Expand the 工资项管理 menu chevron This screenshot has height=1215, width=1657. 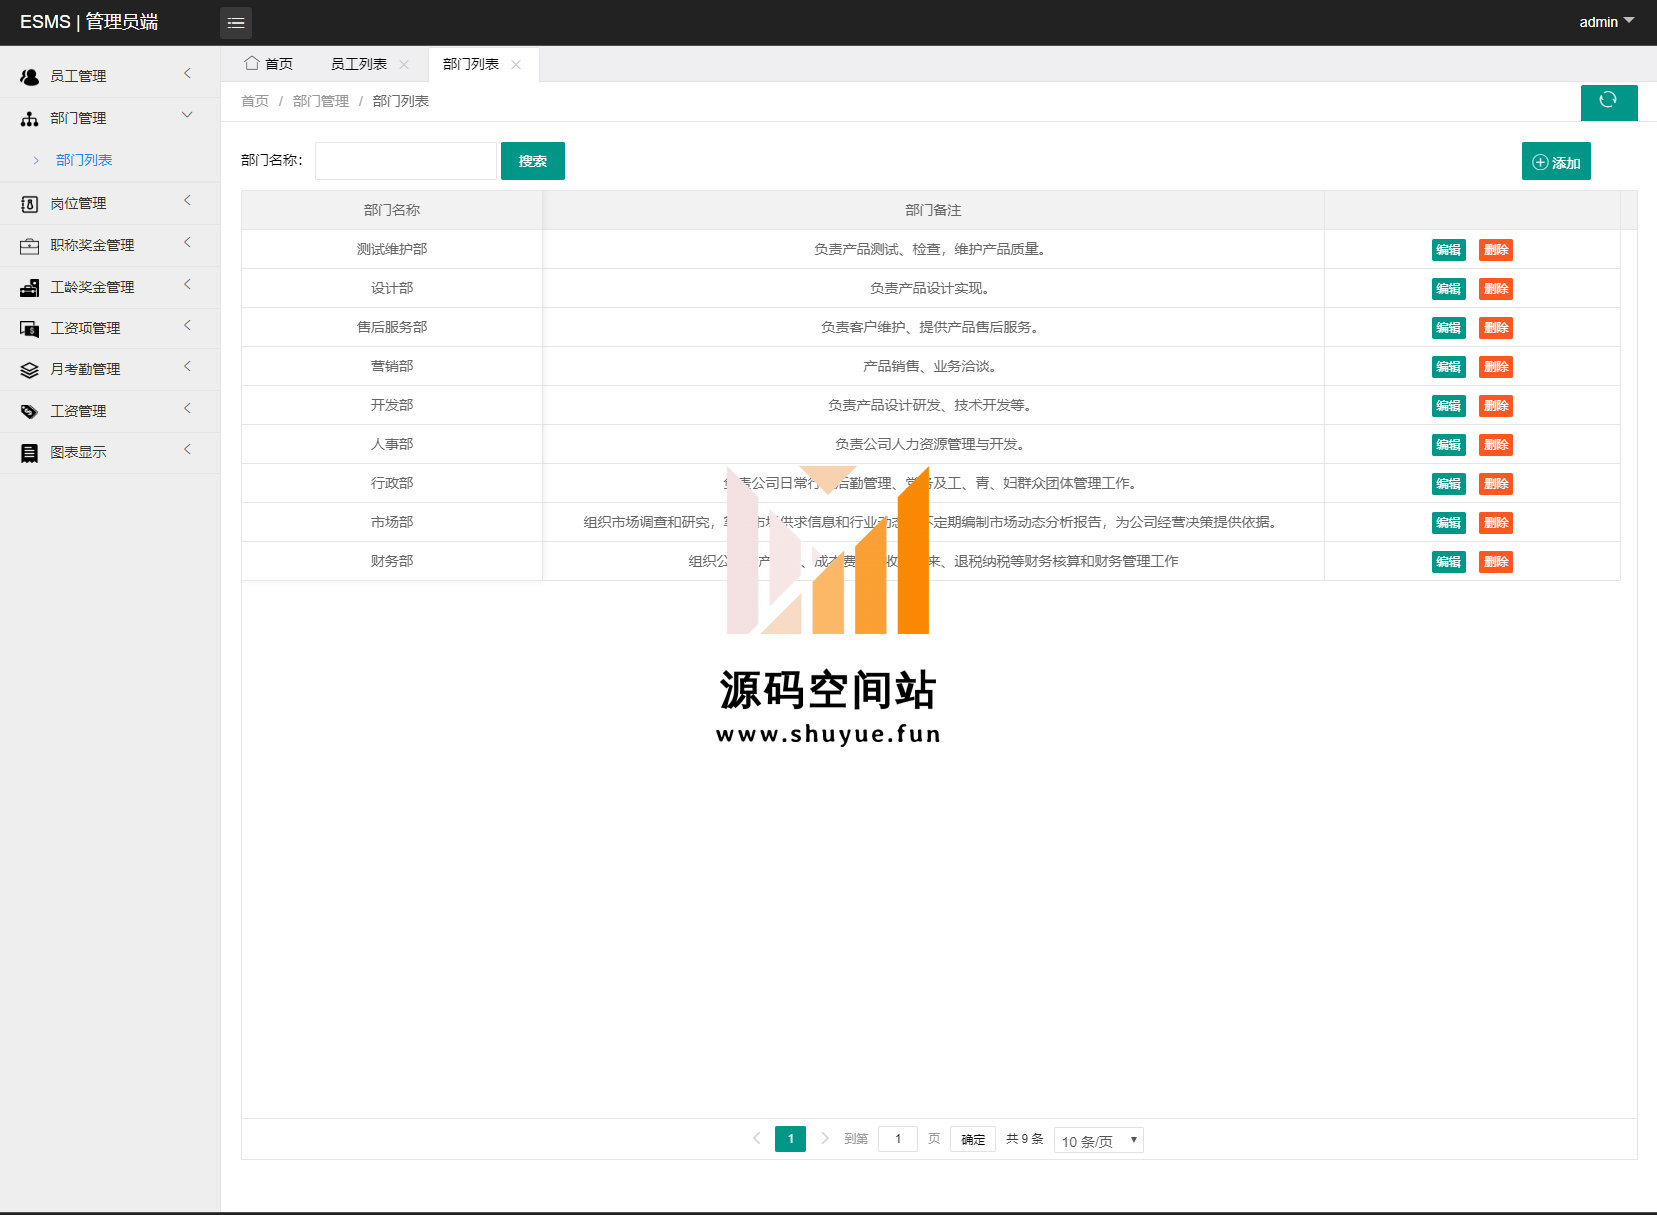click(x=187, y=326)
